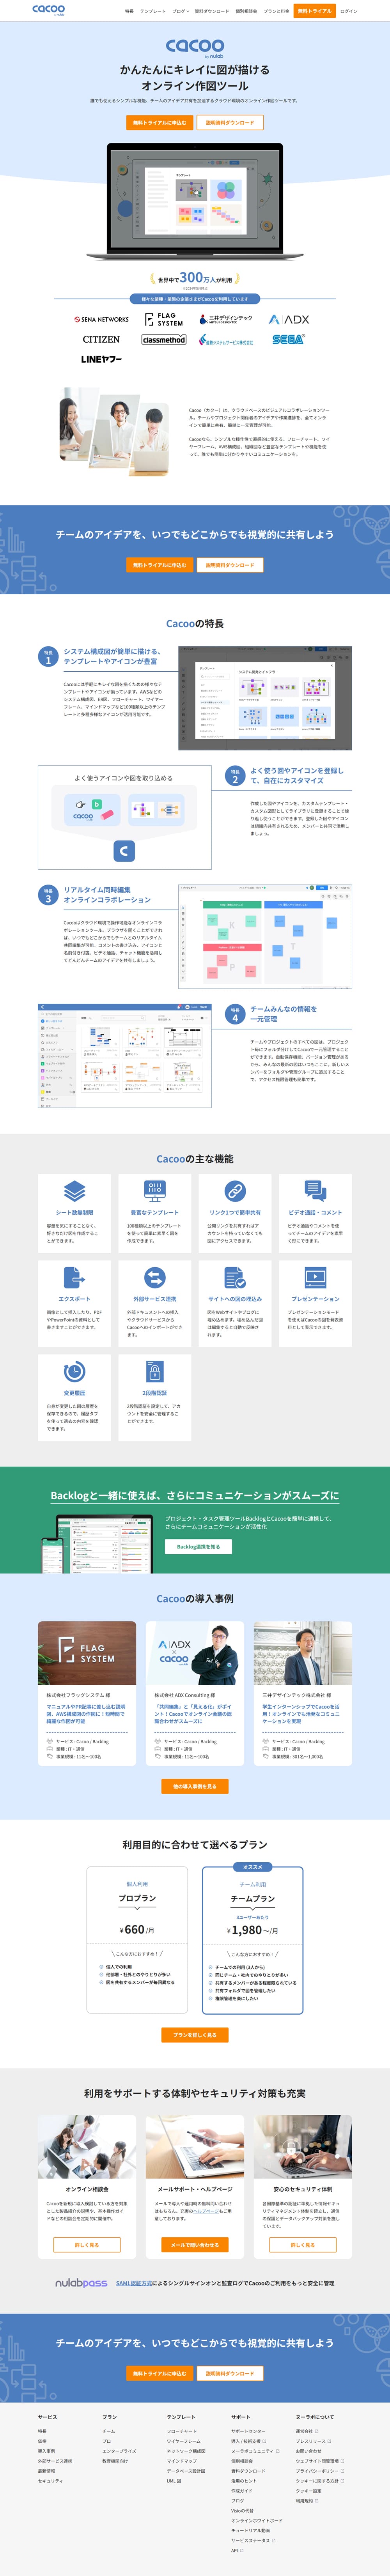
Task: Open 特長 in the header navigation
Action: (x=129, y=11)
